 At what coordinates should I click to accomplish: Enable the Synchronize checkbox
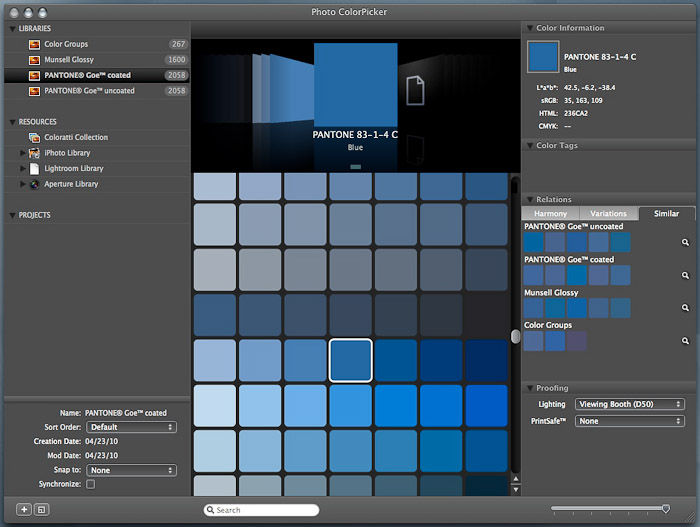point(91,484)
